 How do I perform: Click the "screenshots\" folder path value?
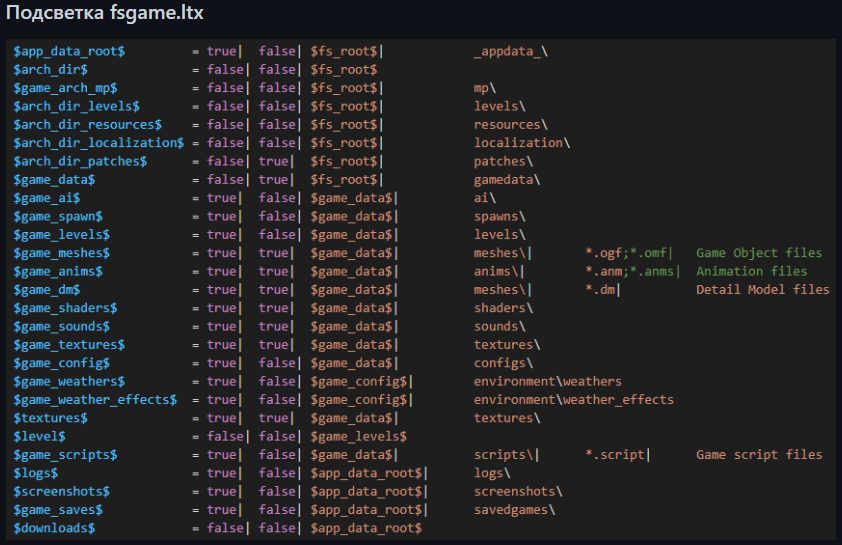(517, 491)
